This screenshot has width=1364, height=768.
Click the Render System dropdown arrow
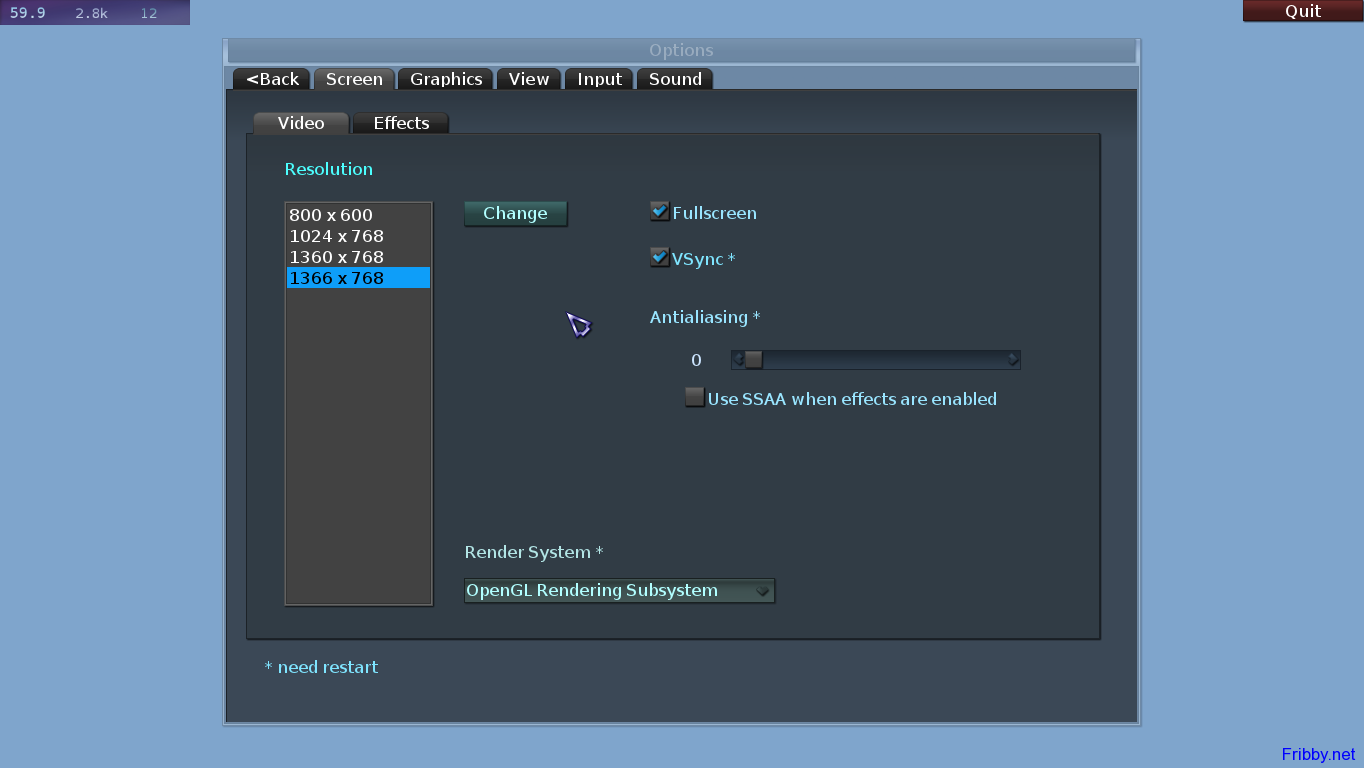762,591
